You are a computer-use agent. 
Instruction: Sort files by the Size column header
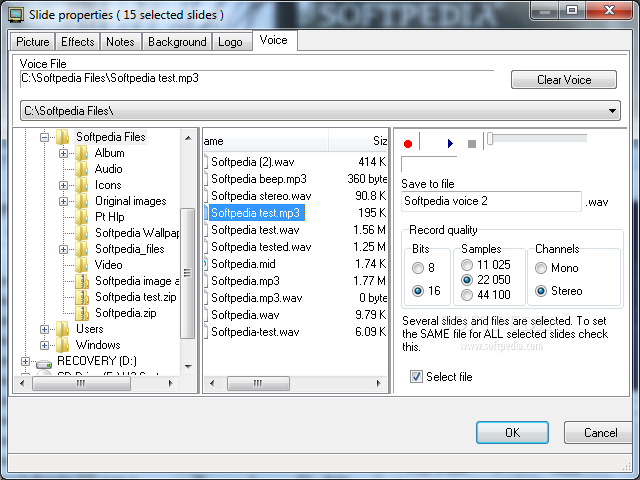[358, 141]
